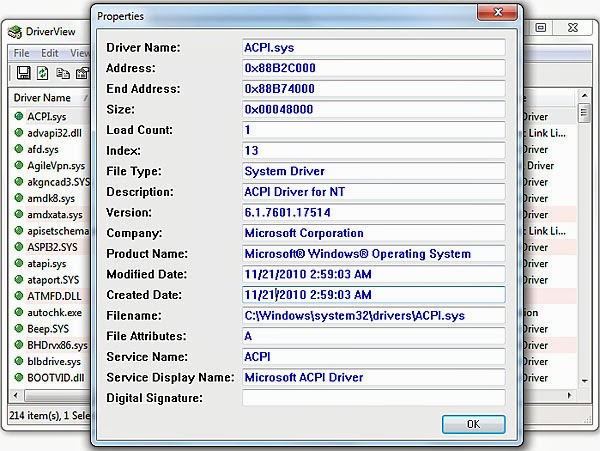
Task: Click the Modified Date field
Action: coord(373,275)
